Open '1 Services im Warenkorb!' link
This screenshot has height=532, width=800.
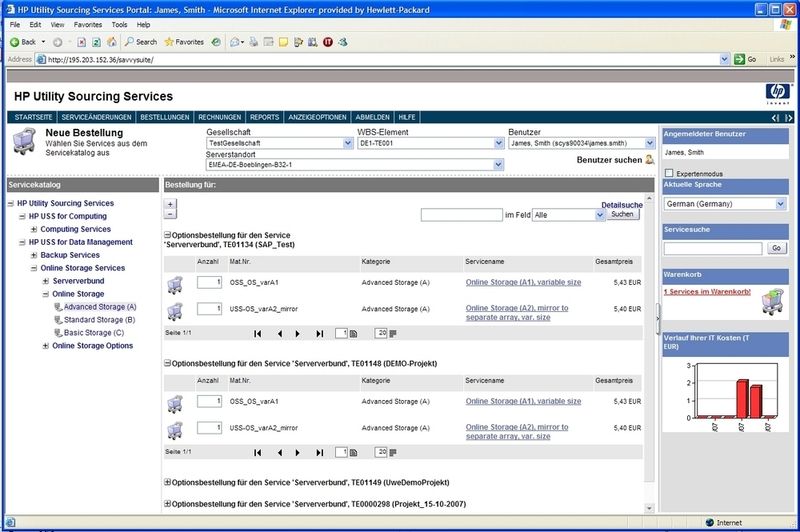[x=707, y=292]
